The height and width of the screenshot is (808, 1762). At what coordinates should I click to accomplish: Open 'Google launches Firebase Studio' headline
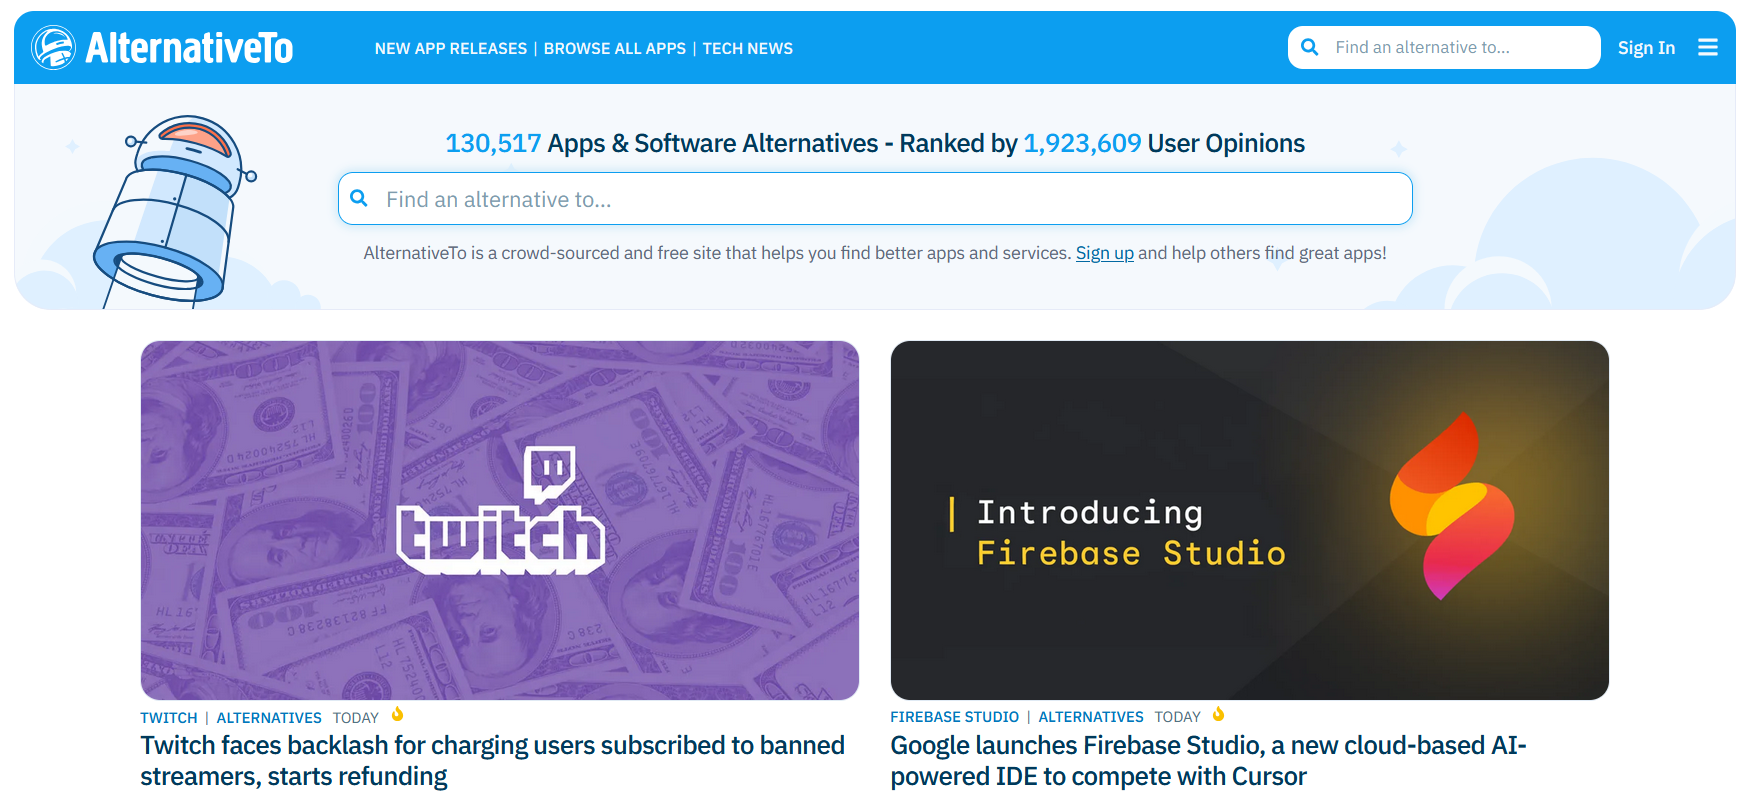coord(1208,761)
